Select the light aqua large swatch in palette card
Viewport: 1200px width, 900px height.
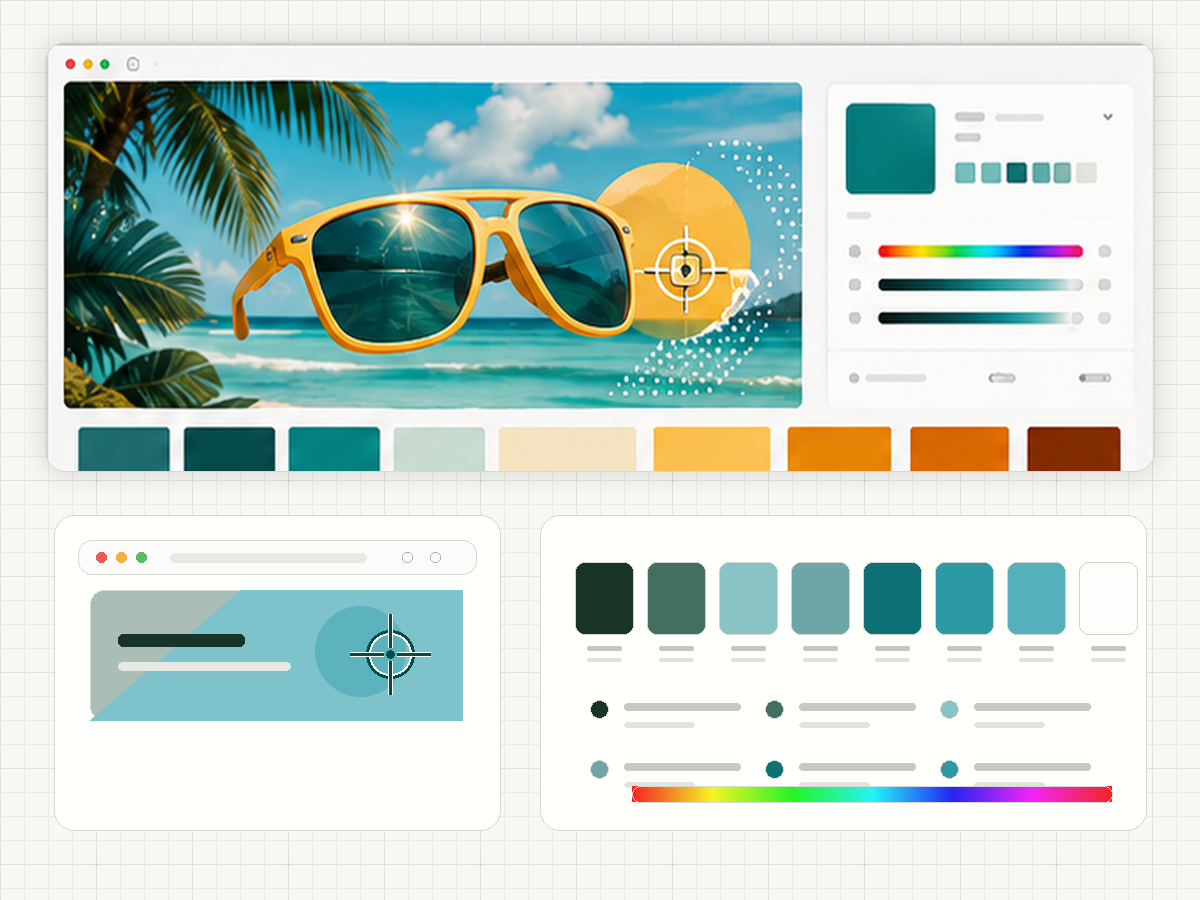(x=748, y=598)
